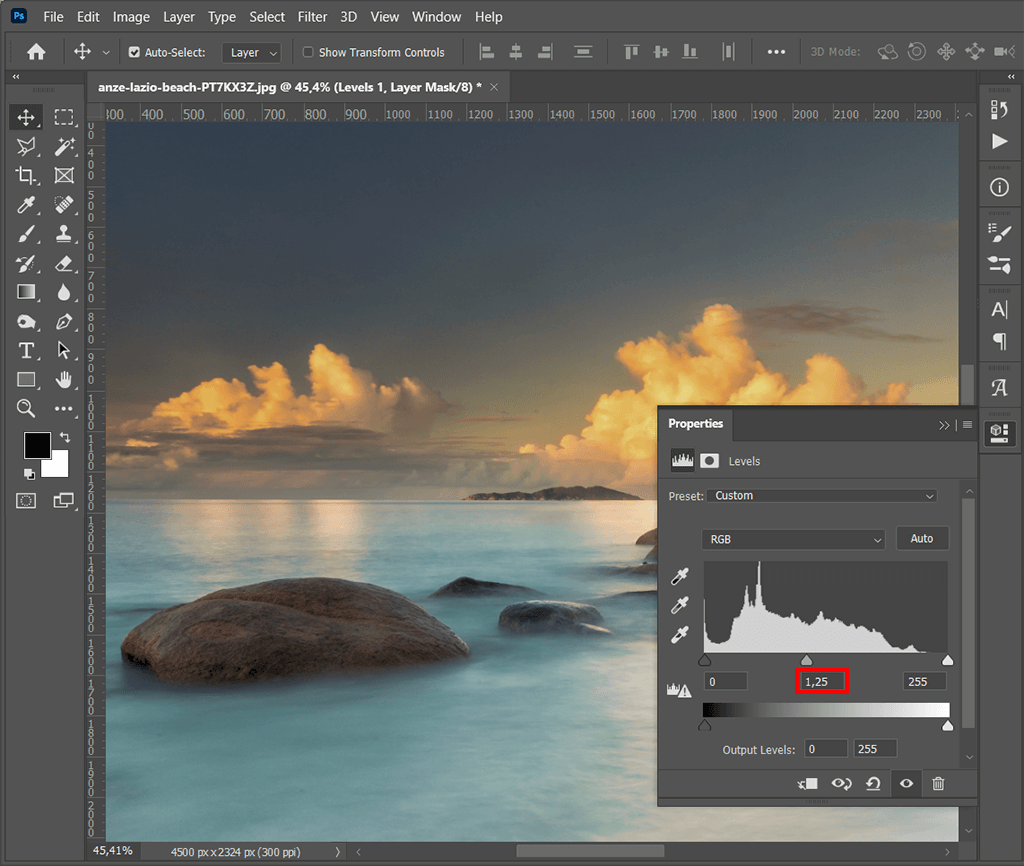Select the Zoom tool
The height and width of the screenshot is (866, 1024).
pyautogui.click(x=26, y=409)
